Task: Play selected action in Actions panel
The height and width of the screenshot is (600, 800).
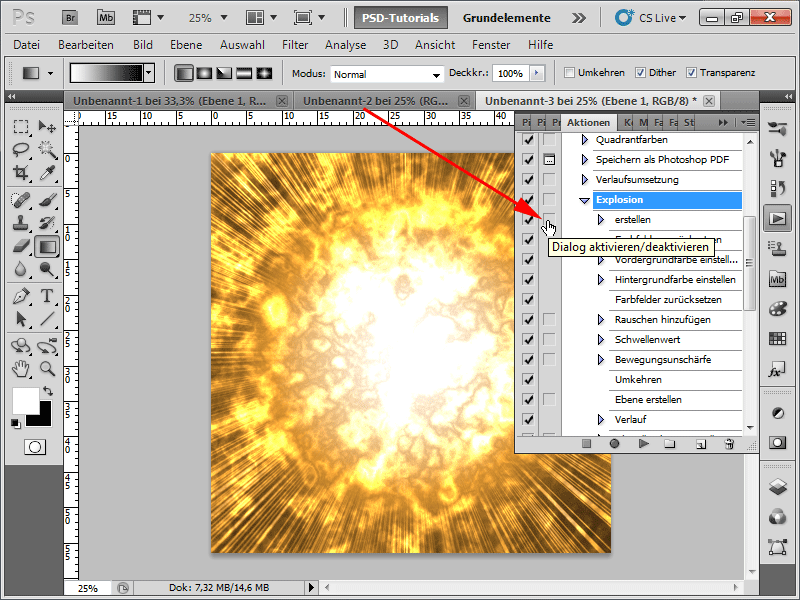Action: coord(643,444)
